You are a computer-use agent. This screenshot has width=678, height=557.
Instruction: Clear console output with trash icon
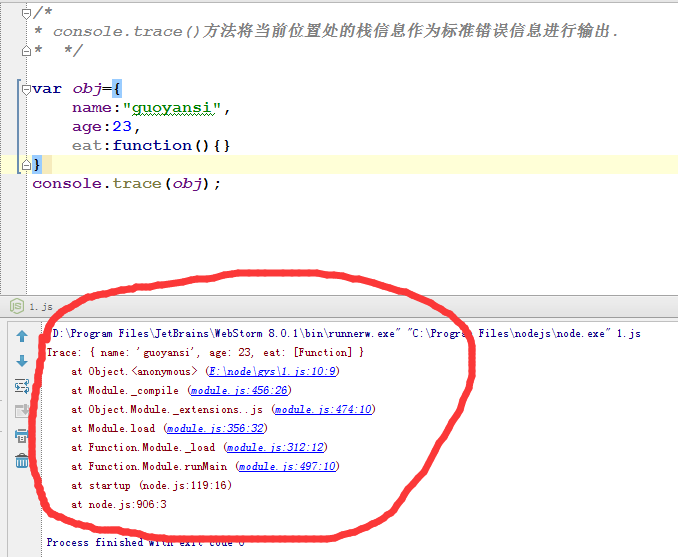click(21, 461)
